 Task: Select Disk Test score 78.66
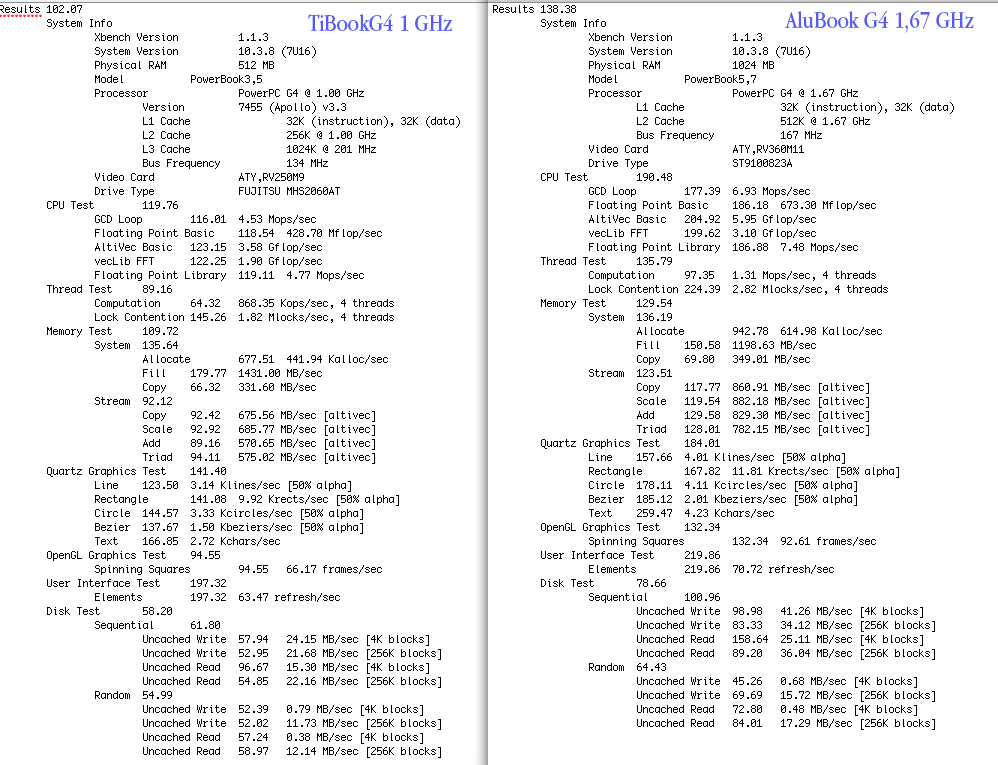651,584
